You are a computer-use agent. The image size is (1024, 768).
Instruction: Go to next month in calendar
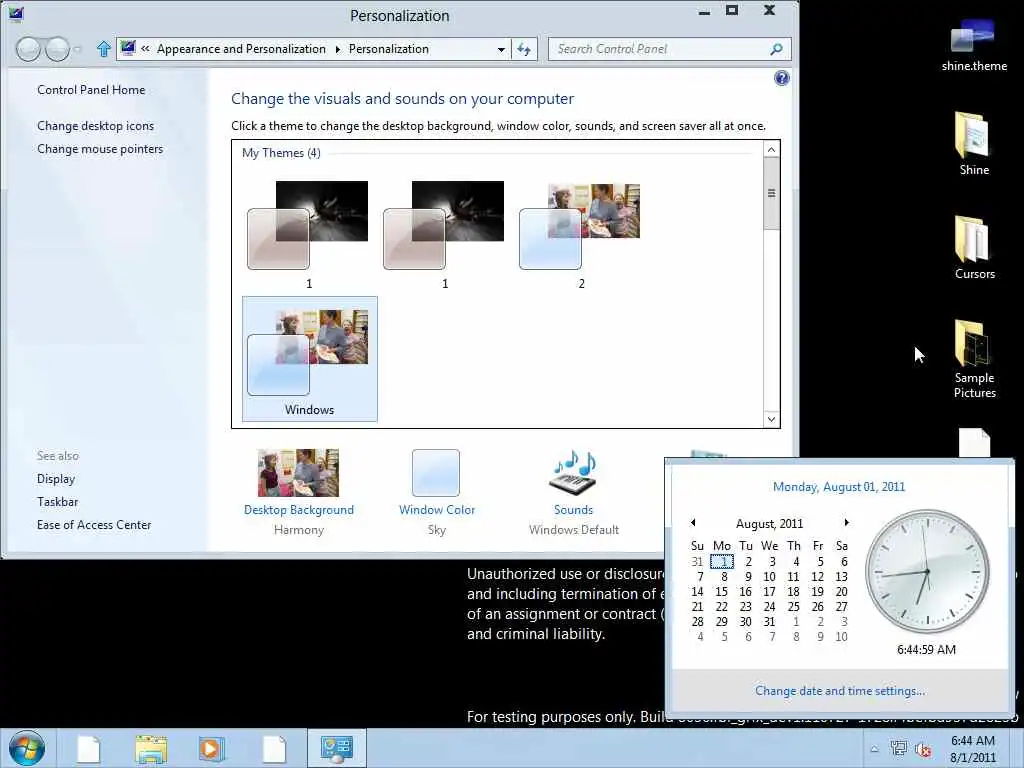click(846, 522)
